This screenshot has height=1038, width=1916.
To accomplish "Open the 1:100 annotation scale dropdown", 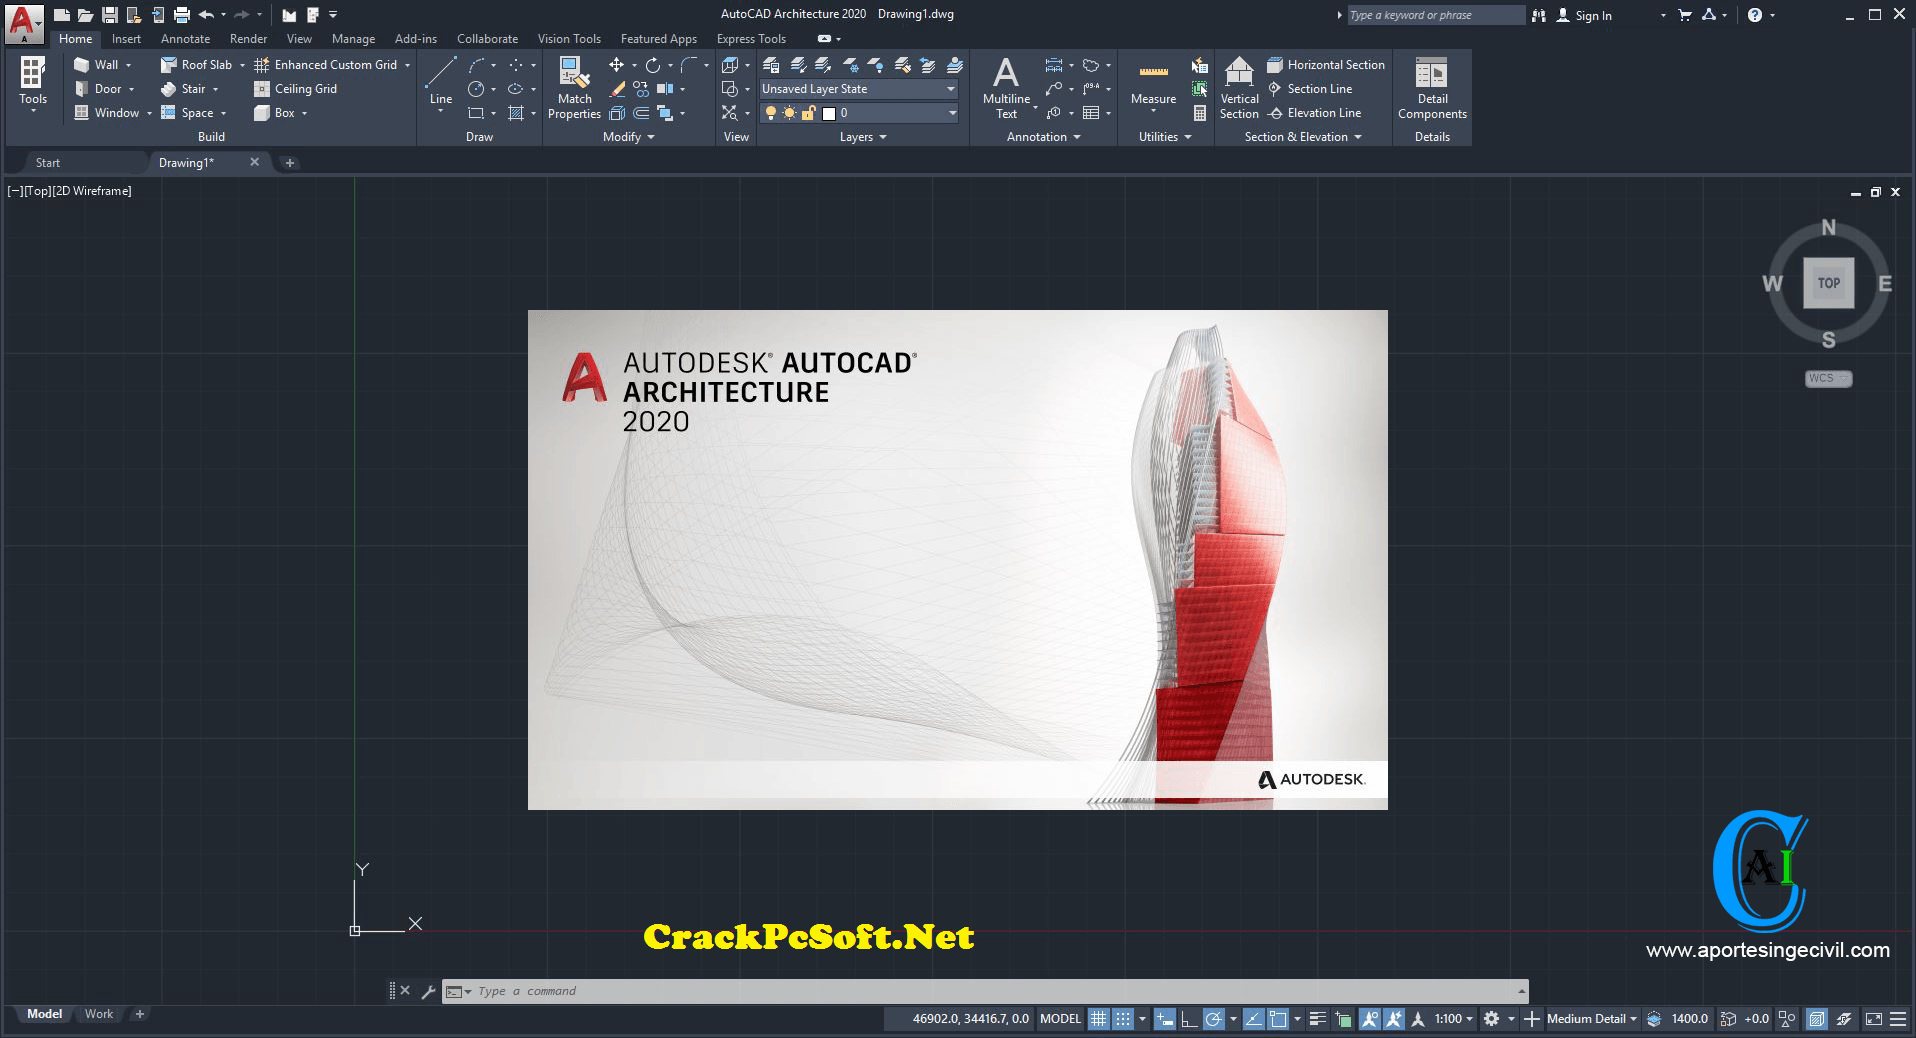I will coord(1454,1019).
